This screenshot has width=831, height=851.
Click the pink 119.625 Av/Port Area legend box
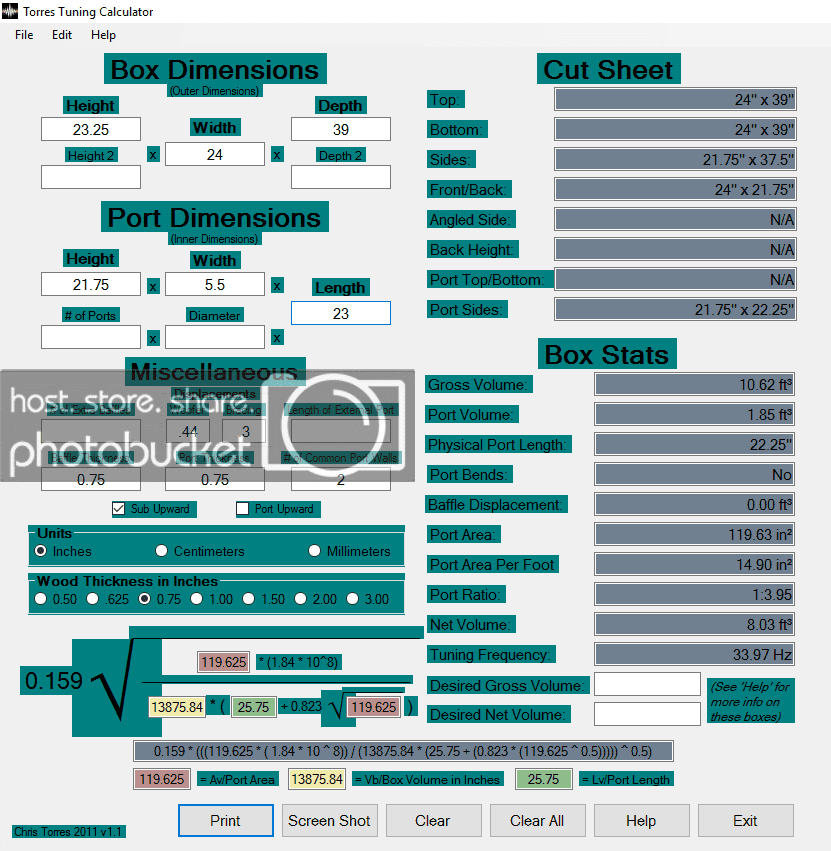click(x=162, y=779)
